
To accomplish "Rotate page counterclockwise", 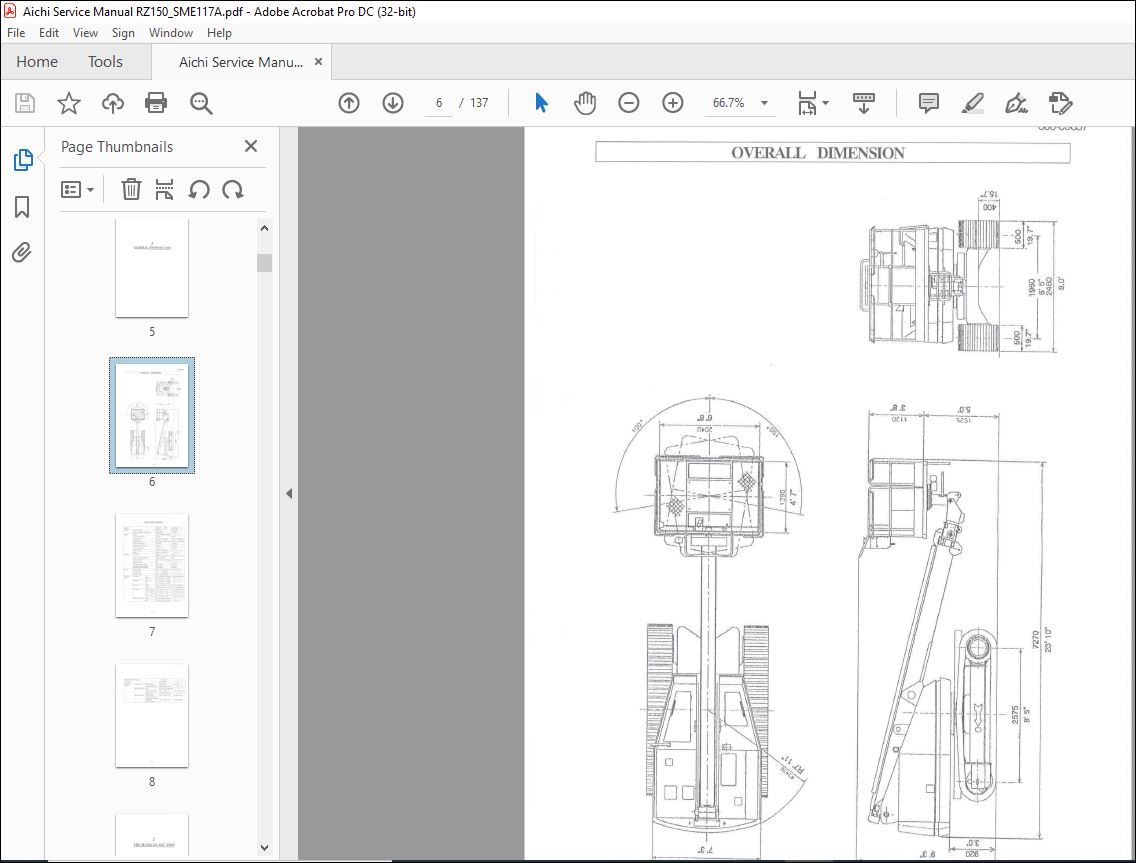I will (199, 190).
